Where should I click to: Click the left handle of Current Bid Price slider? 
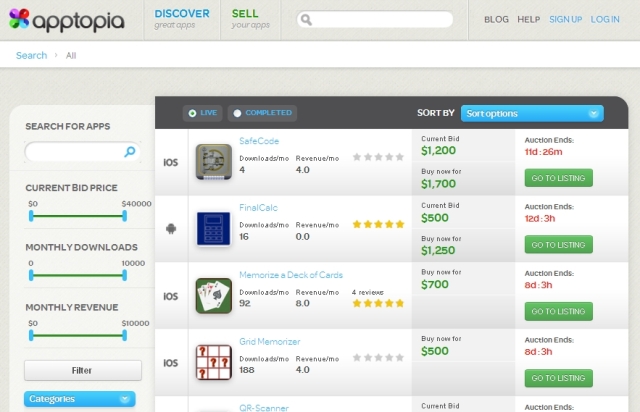coord(31,216)
